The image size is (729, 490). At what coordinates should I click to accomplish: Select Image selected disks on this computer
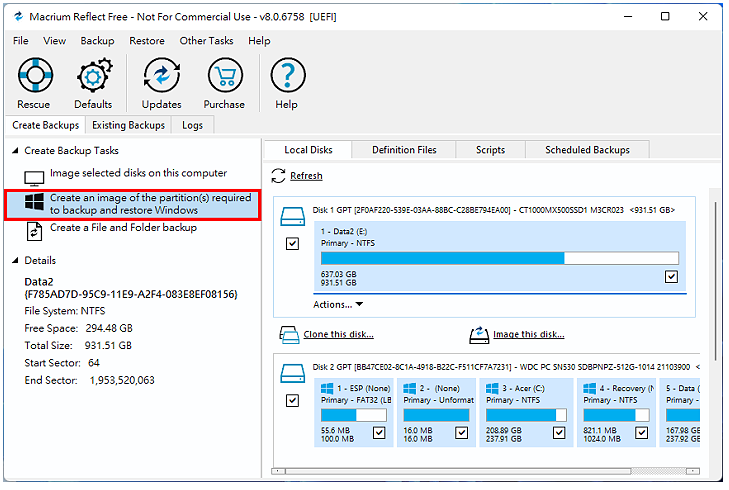139,173
